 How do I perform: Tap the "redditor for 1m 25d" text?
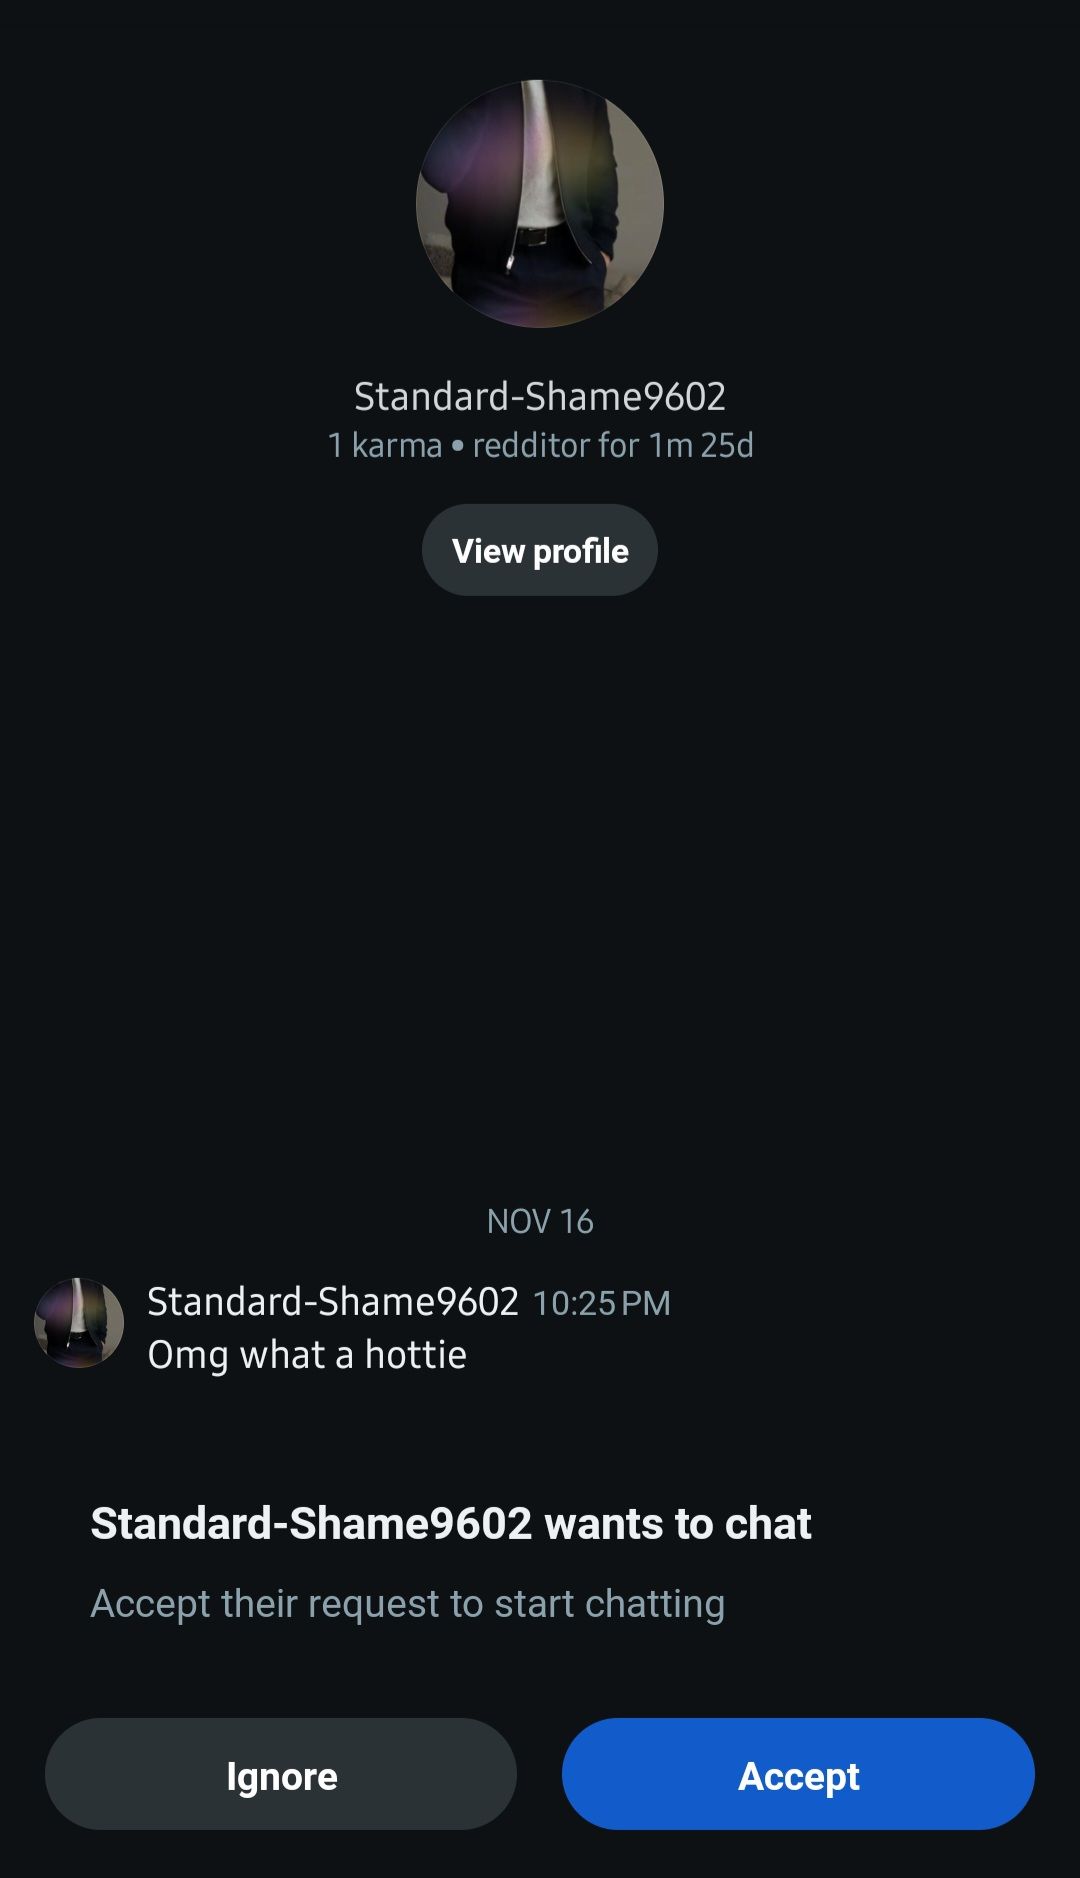click(x=613, y=445)
